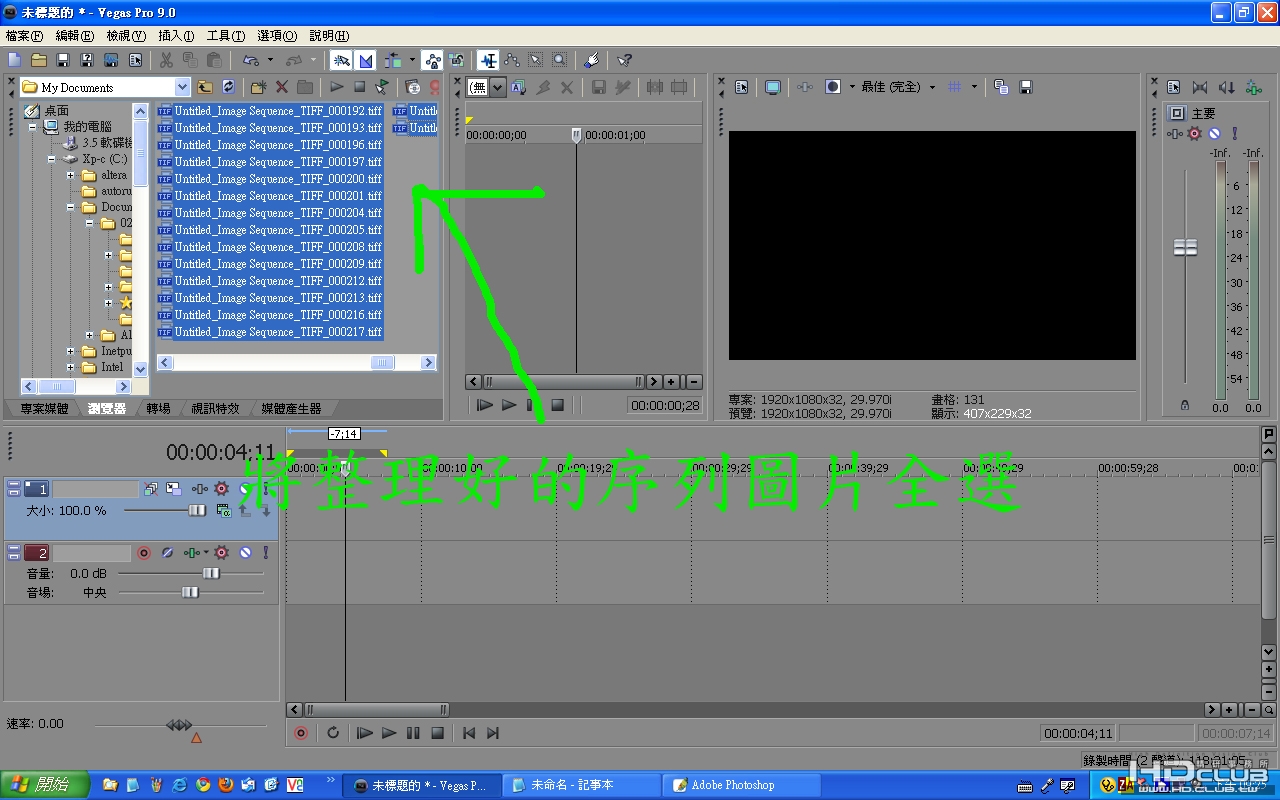Click the master volume fader in mixer
1280x800 pixels.
tap(1185, 247)
